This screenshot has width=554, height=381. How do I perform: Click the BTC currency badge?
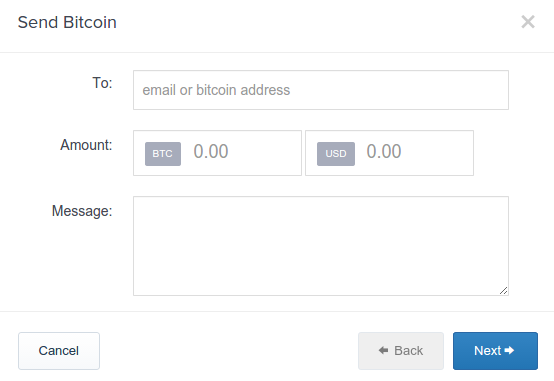point(163,154)
